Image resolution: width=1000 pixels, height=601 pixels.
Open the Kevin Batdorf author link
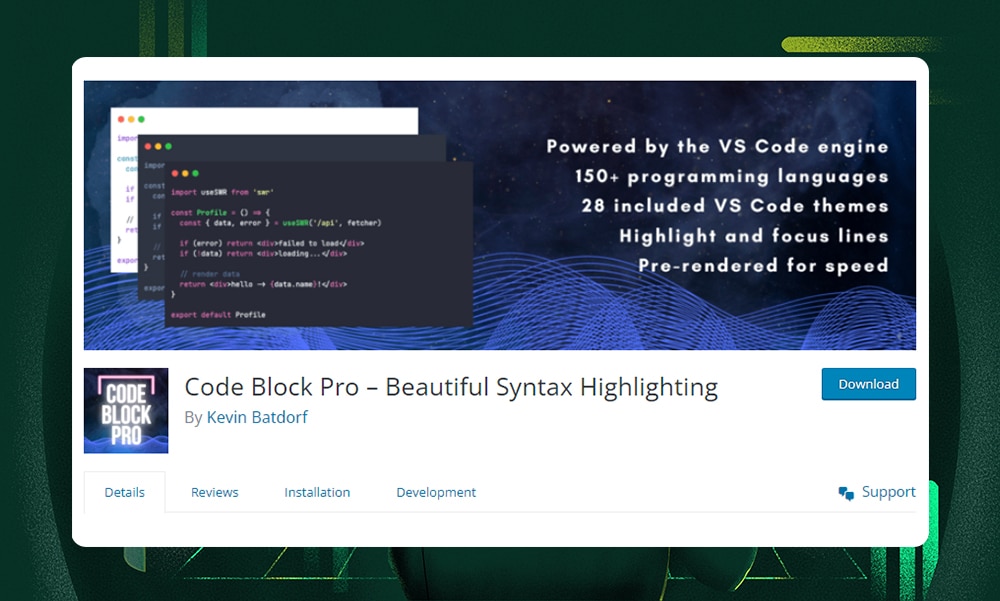click(x=260, y=418)
